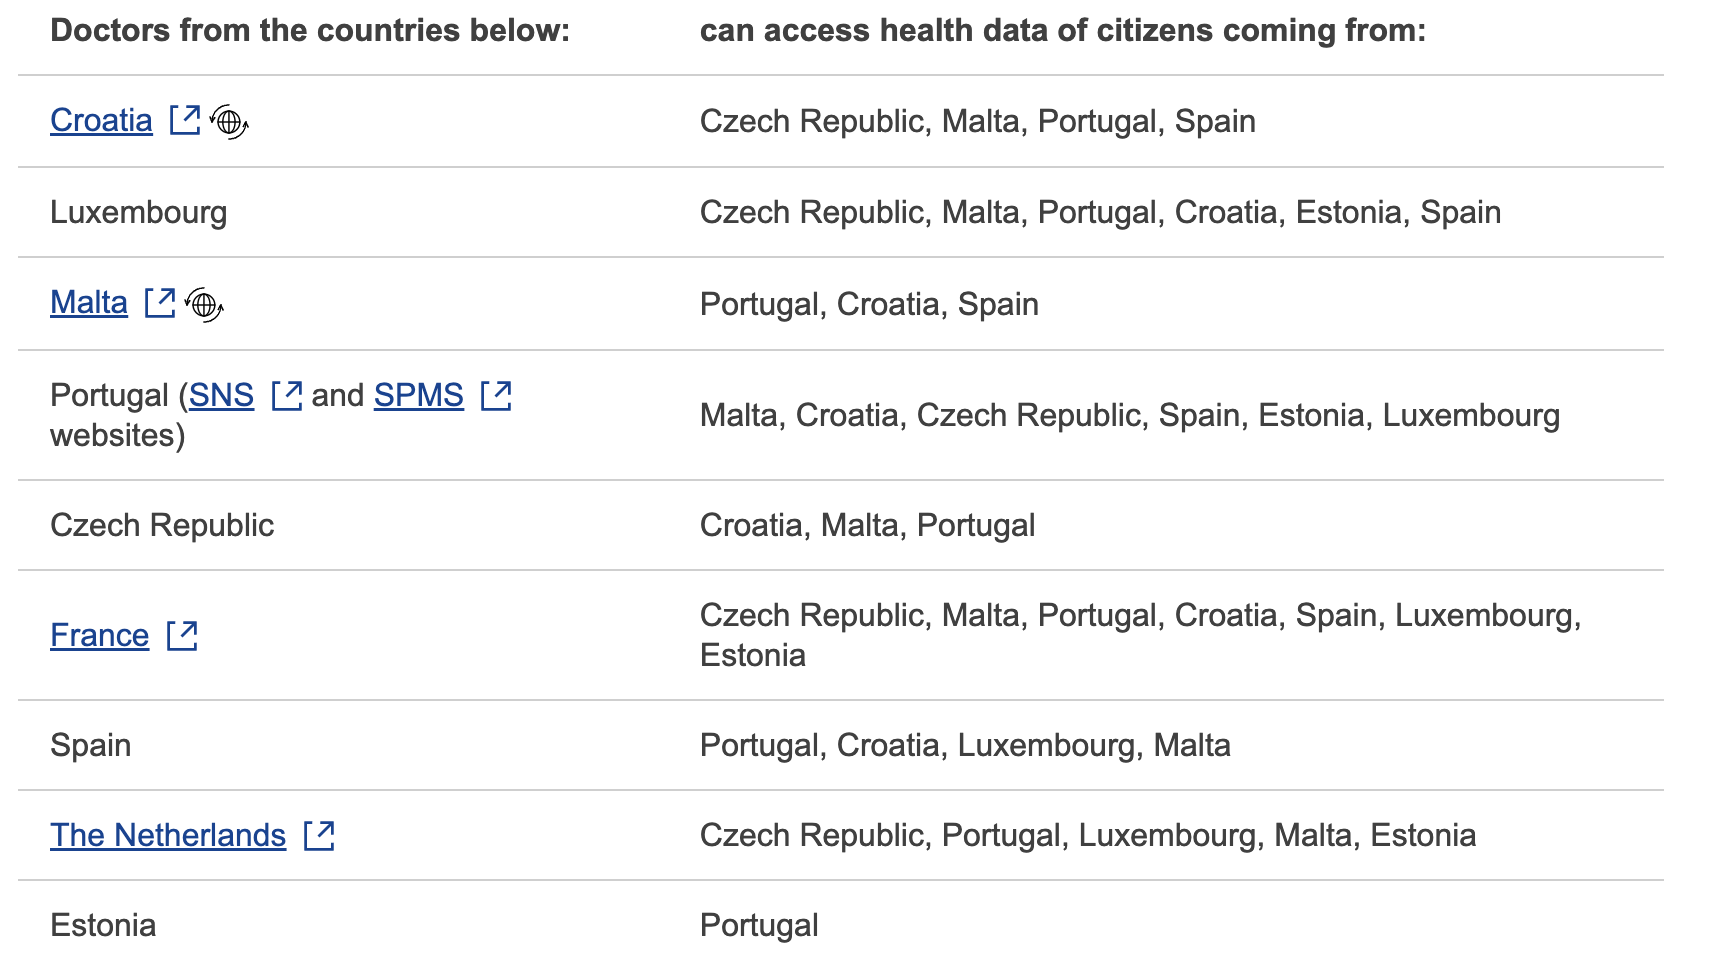1730x962 pixels.
Task: Open the France link
Action: [99, 636]
